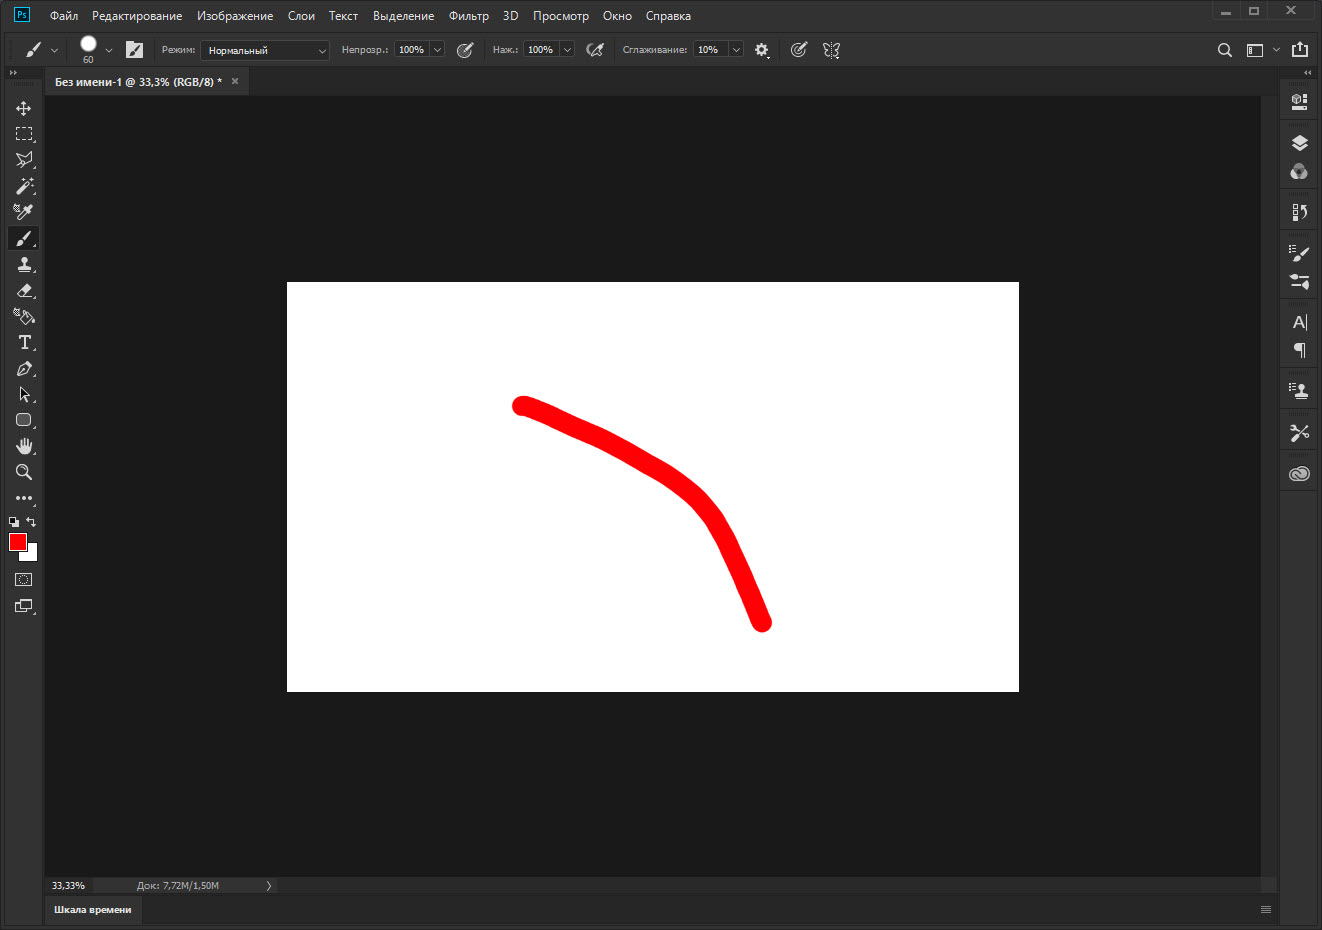Image resolution: width=1322 pixels, height=930 pixels.
Task: Expand the status bar info arrow
Action: (x=269, y=886)
